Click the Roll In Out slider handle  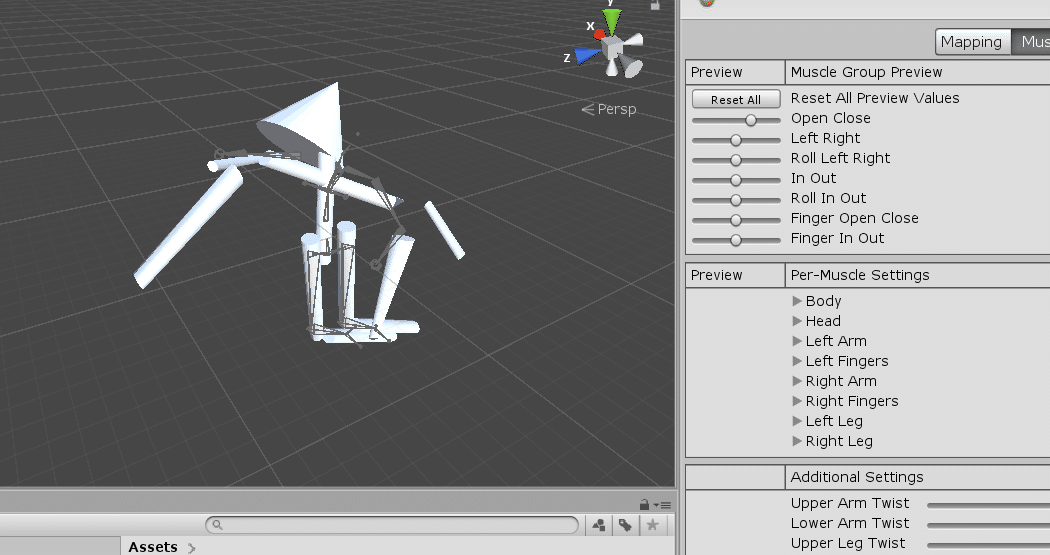point(736,200)
